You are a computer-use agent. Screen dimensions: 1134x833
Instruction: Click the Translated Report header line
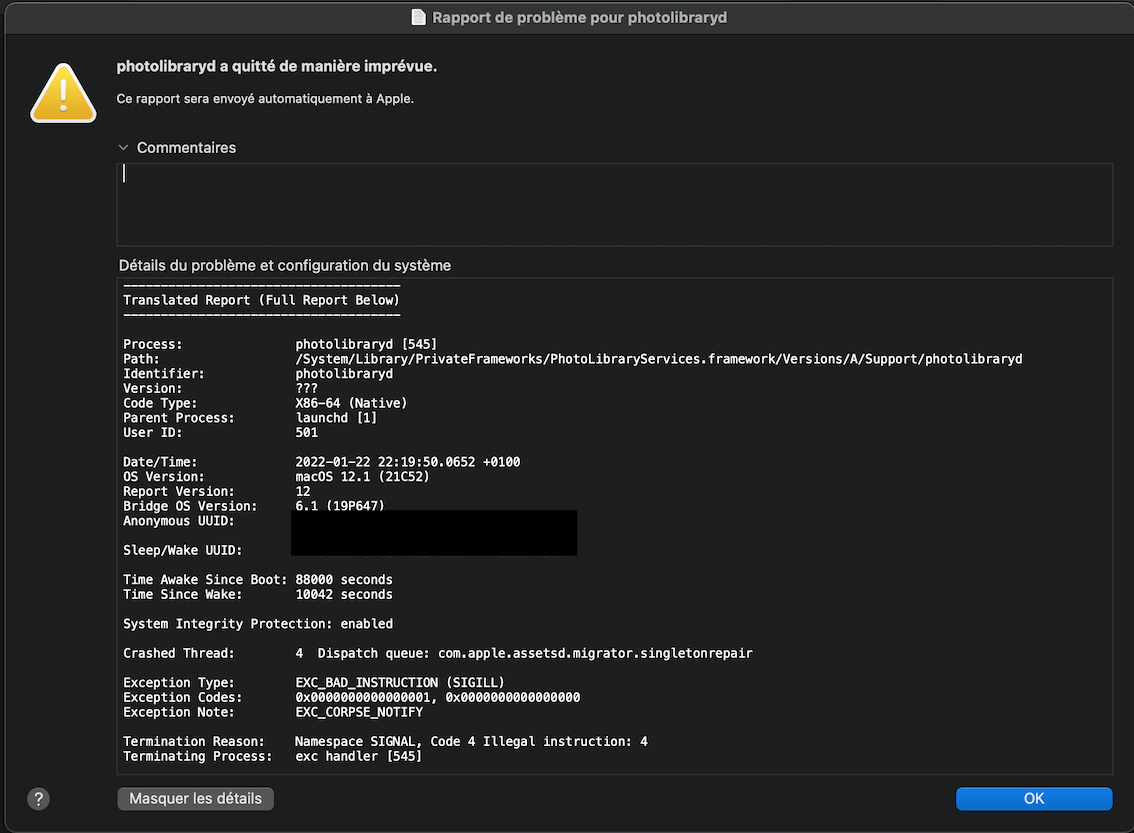pyautogui.click(x=261, y=300)
